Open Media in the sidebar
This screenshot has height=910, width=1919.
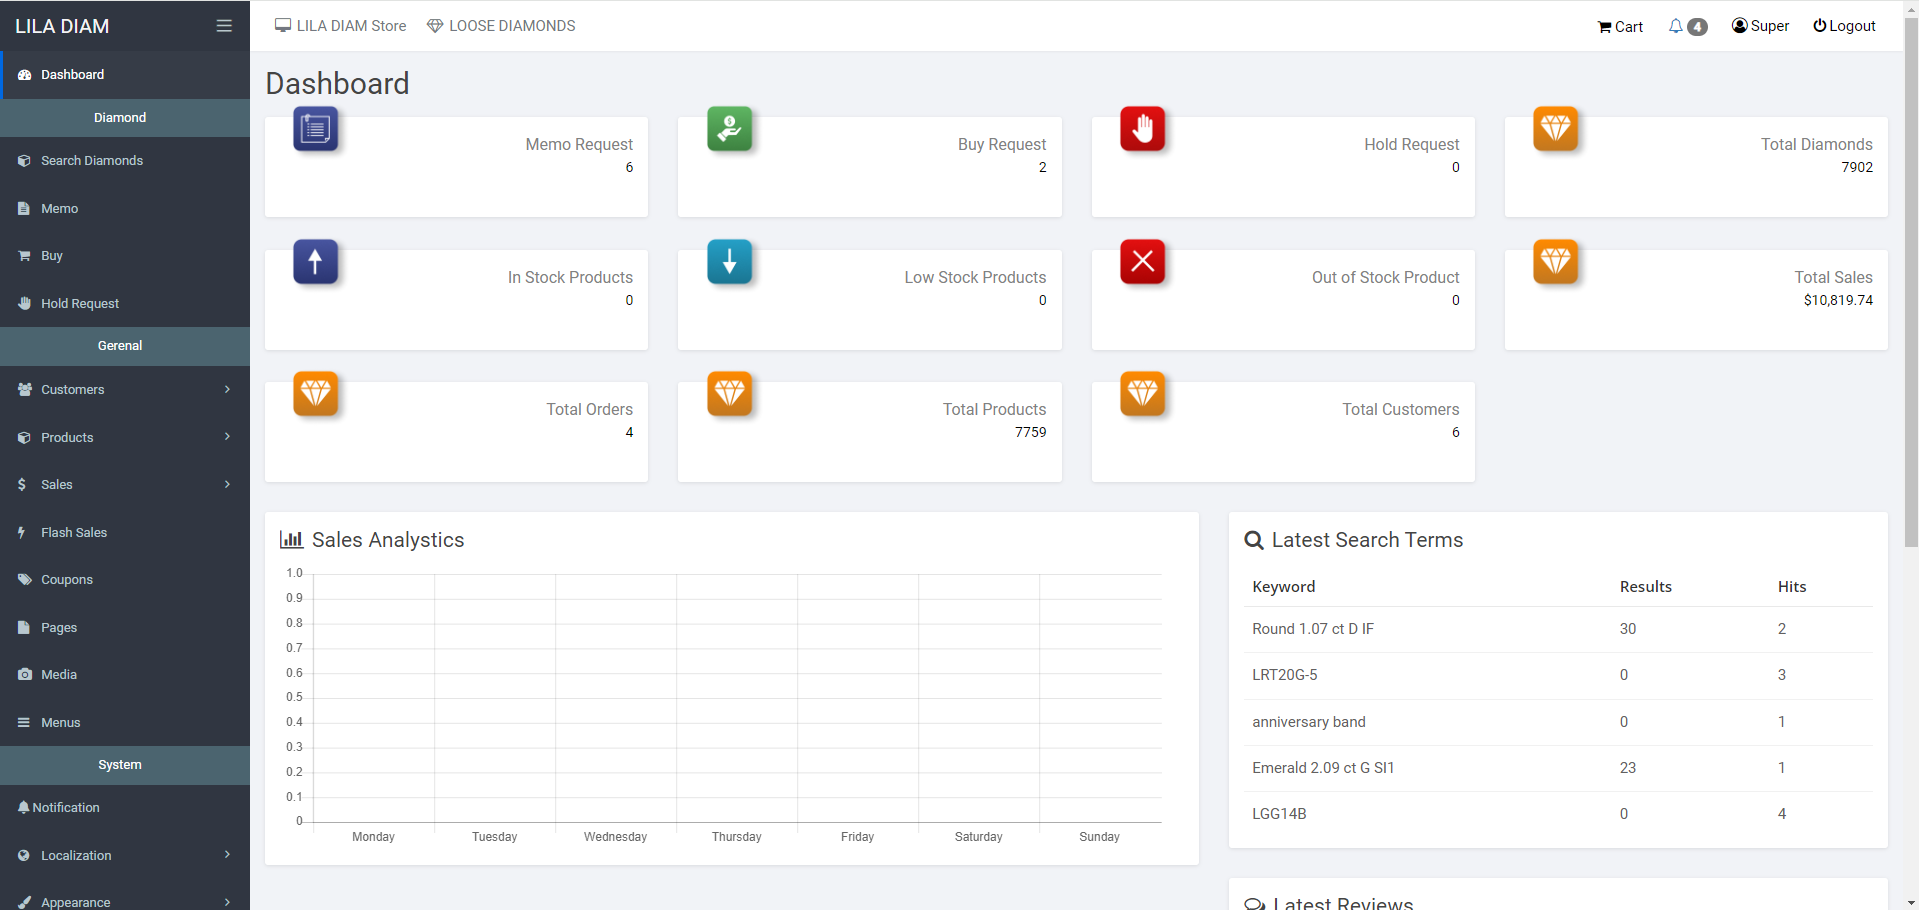(125, 675)
